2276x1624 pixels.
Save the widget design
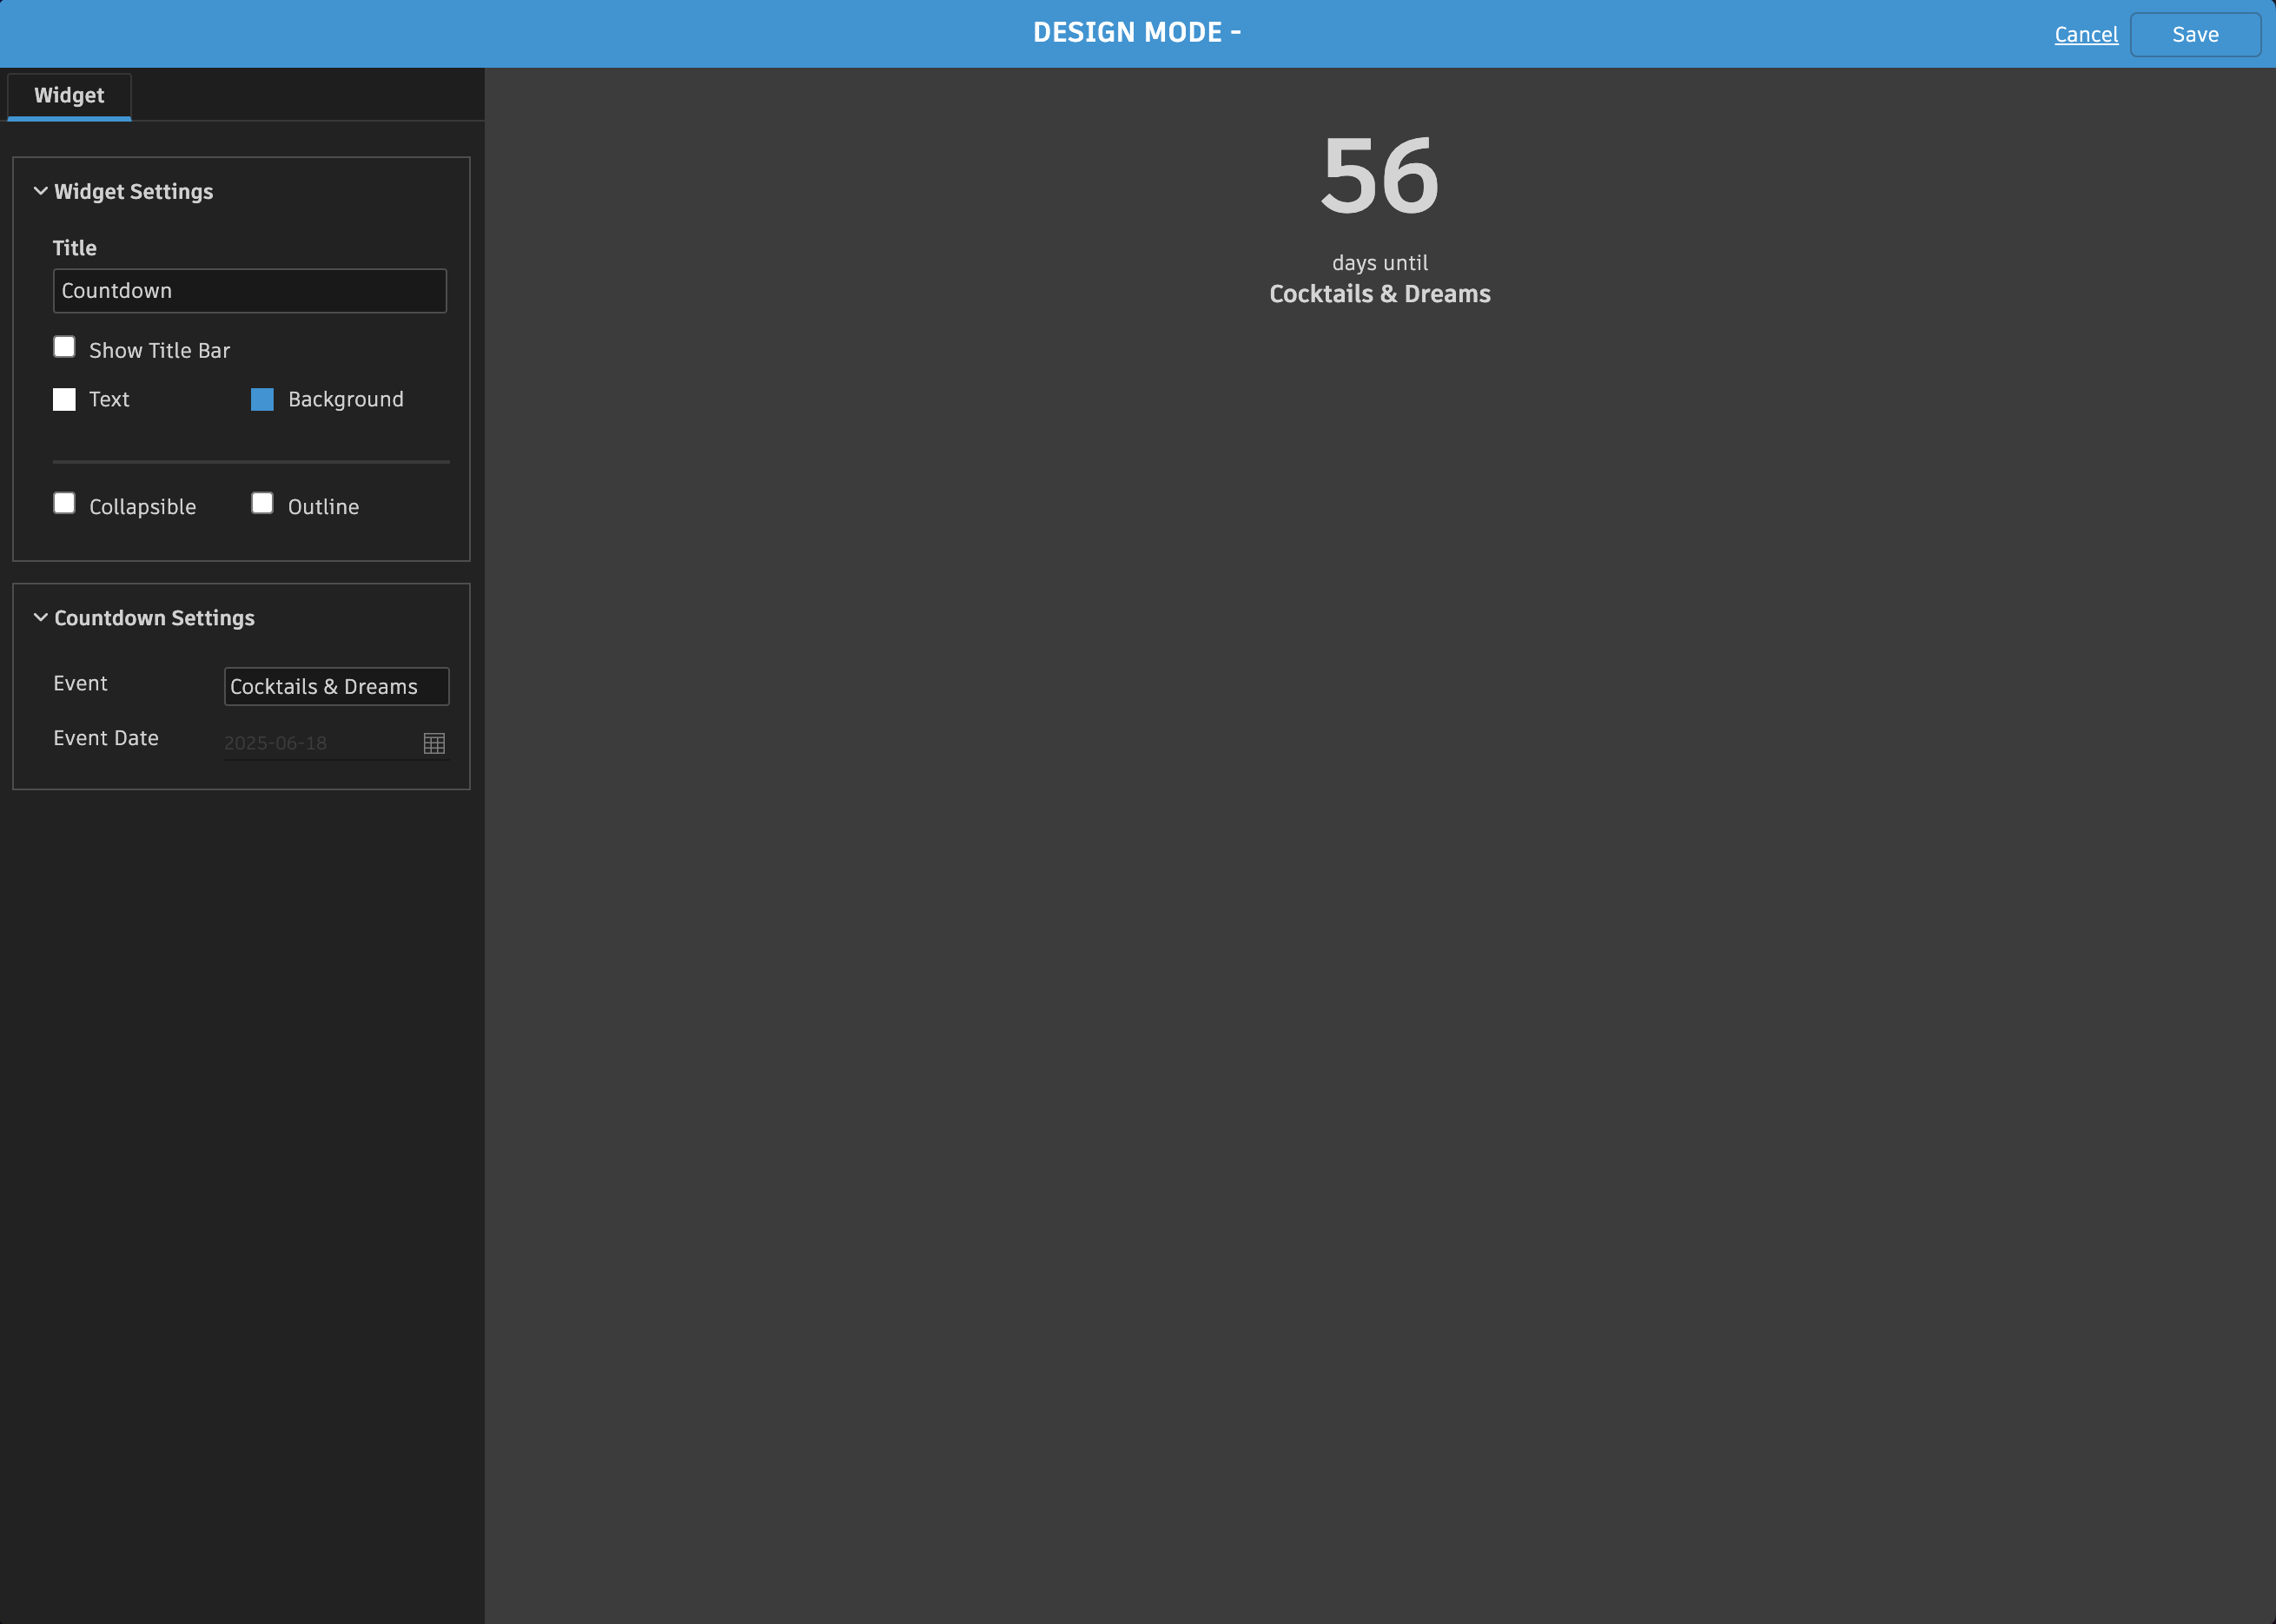click(2194, 35)
